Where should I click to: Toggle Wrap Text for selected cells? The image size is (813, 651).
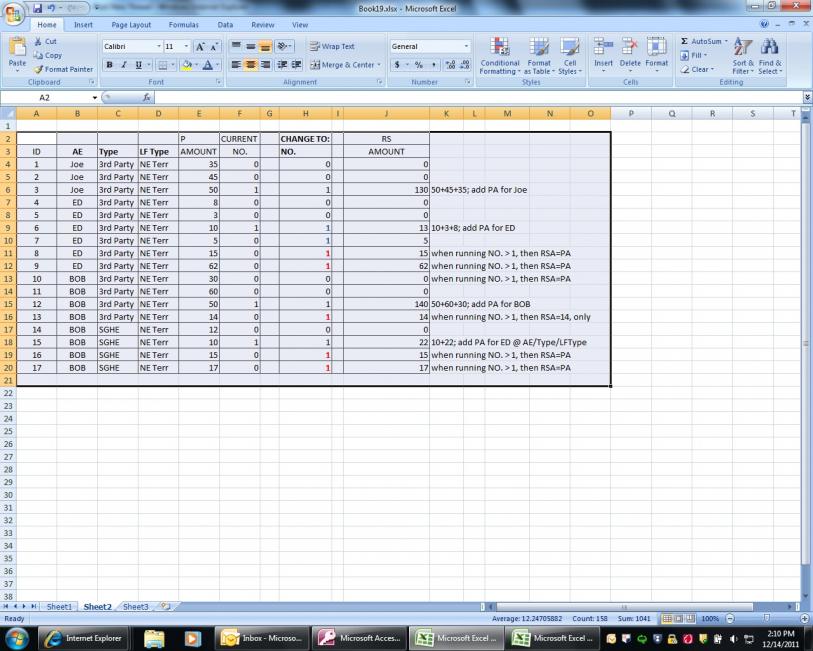coord(332,46)
